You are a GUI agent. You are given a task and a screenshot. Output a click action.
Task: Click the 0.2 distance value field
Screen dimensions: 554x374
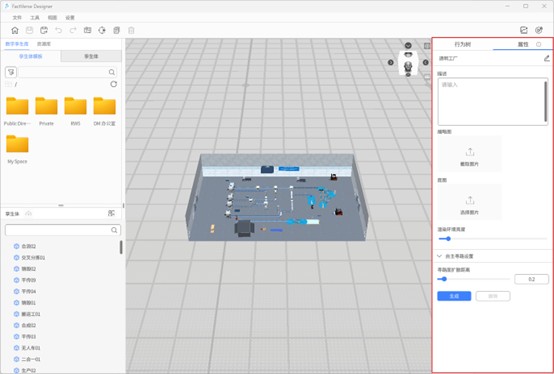pos(531,279)
